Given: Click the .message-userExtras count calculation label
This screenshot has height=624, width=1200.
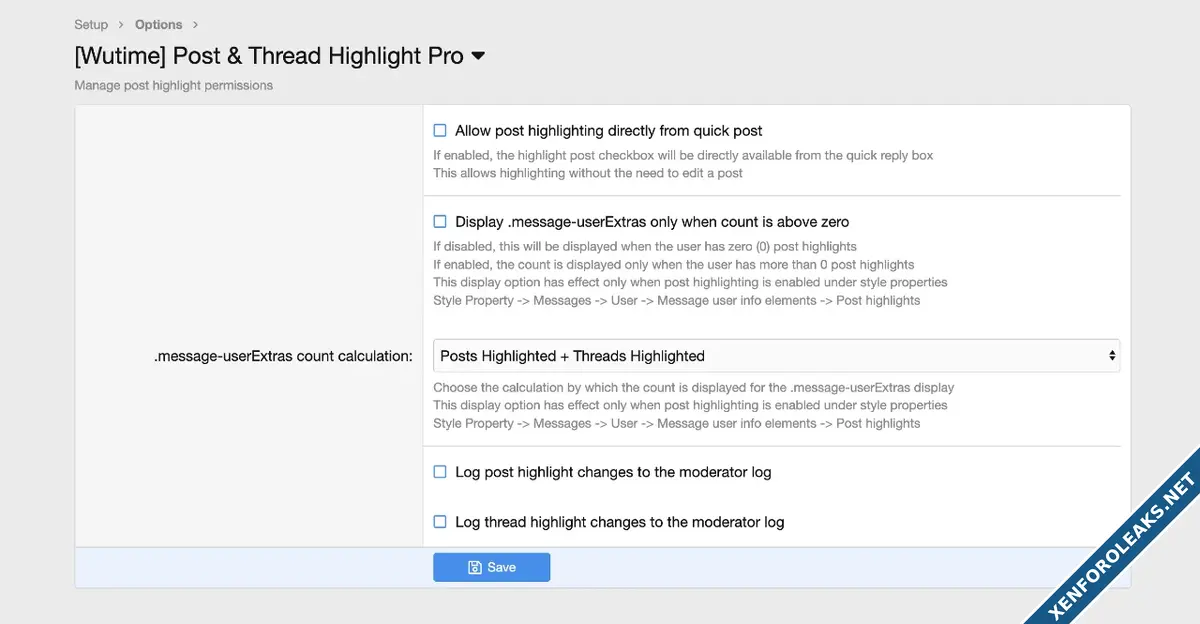Looking at the screenshot, I should point(283,356).
